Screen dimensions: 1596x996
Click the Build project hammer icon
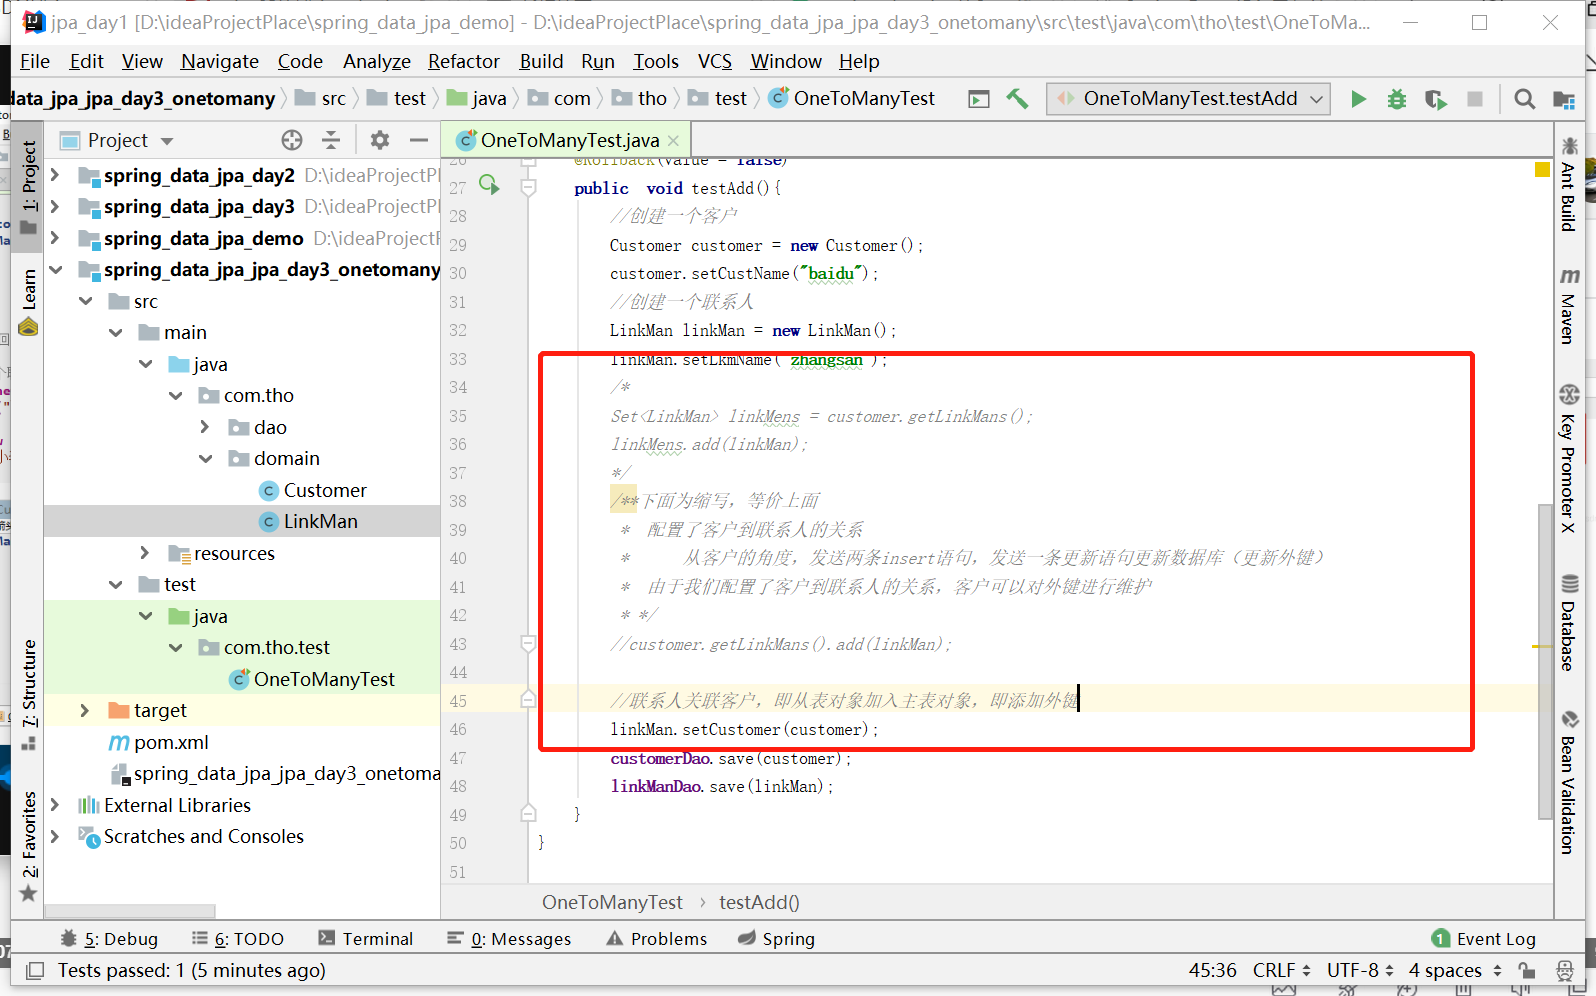1017,99
